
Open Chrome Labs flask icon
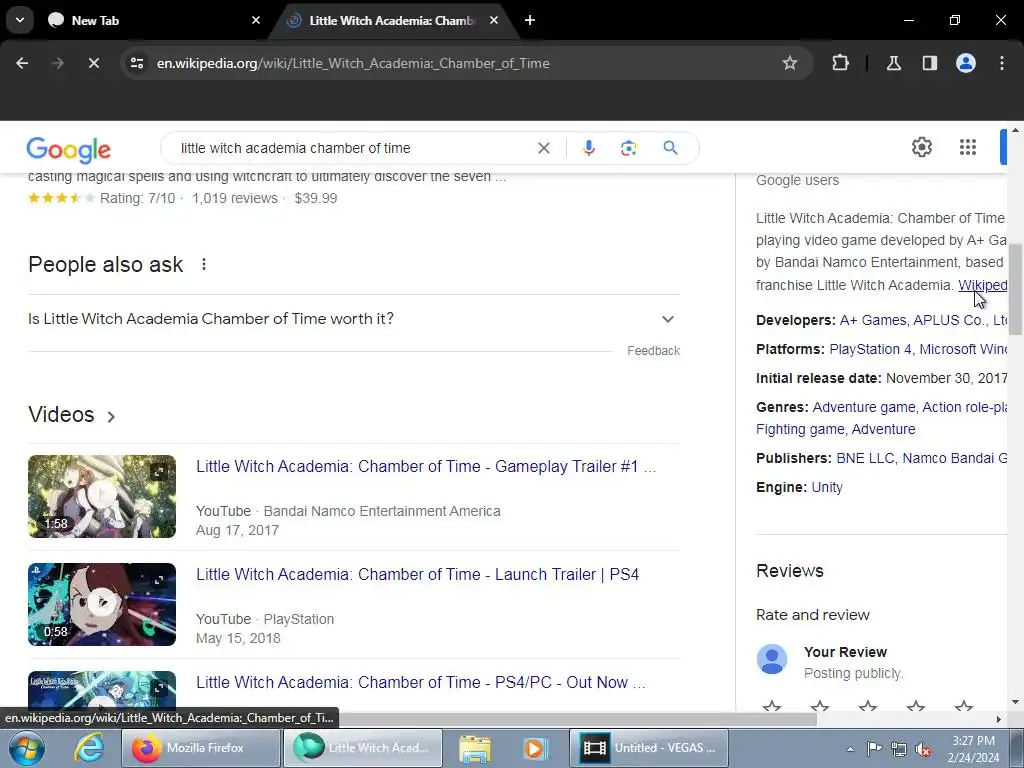893,63
